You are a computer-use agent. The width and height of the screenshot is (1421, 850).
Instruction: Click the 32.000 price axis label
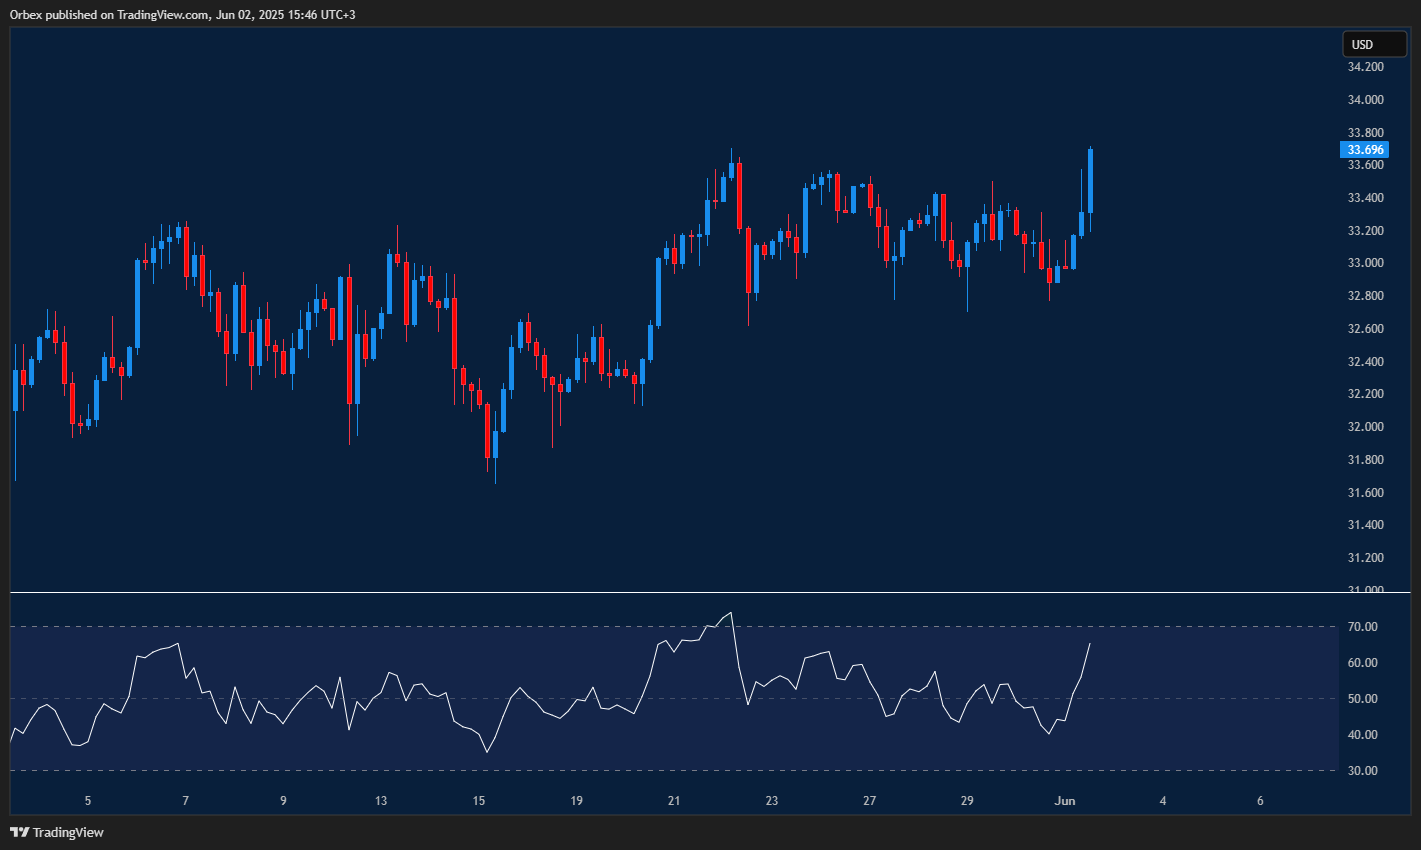(1365, 427)
